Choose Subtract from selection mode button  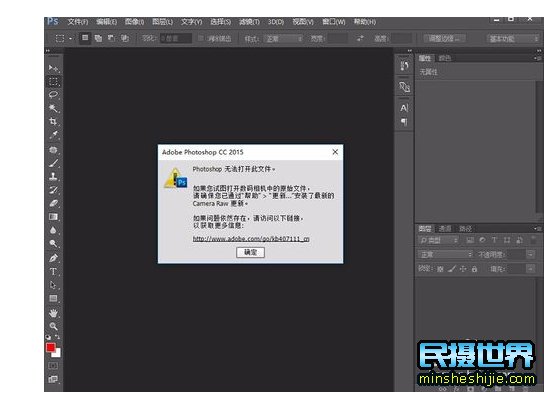[x=111, y=38]
